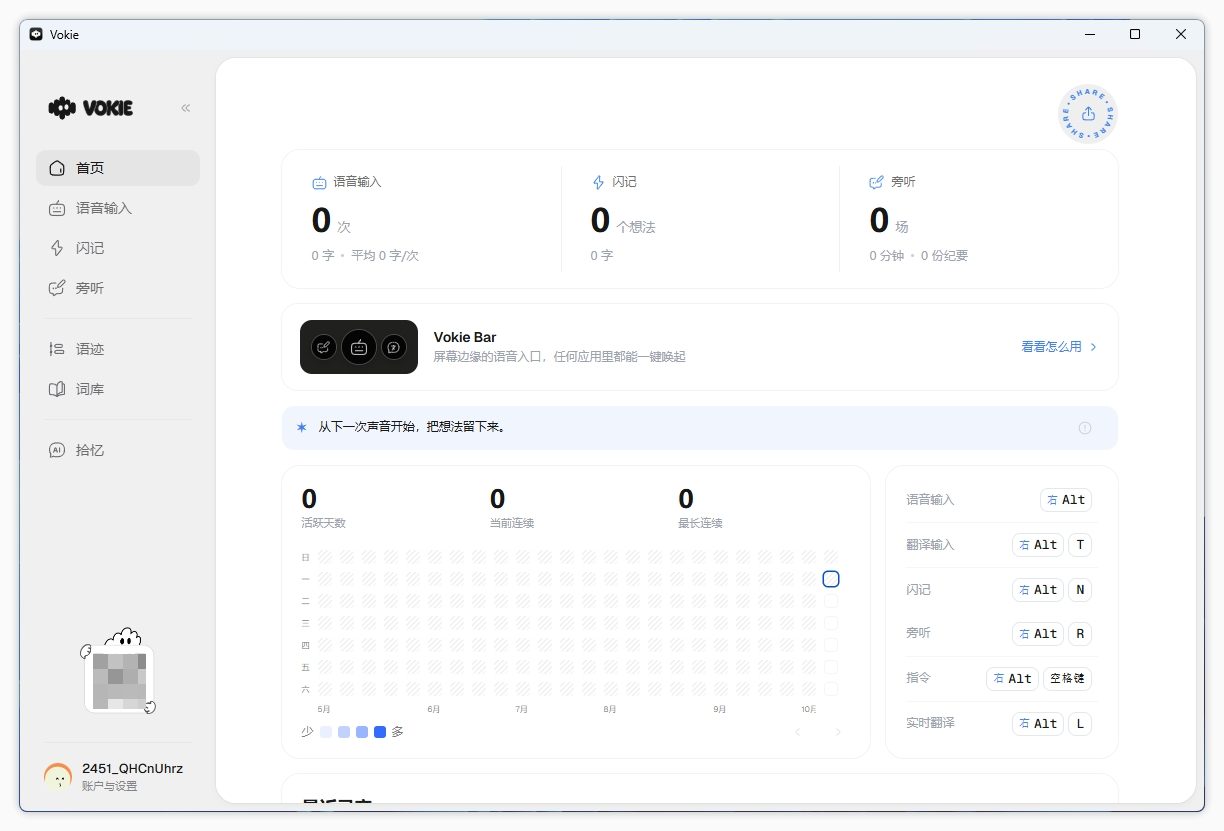Select the blue-outlined today cell in the heatmap
Viewport: 1224px width, 831px height.
831,579
